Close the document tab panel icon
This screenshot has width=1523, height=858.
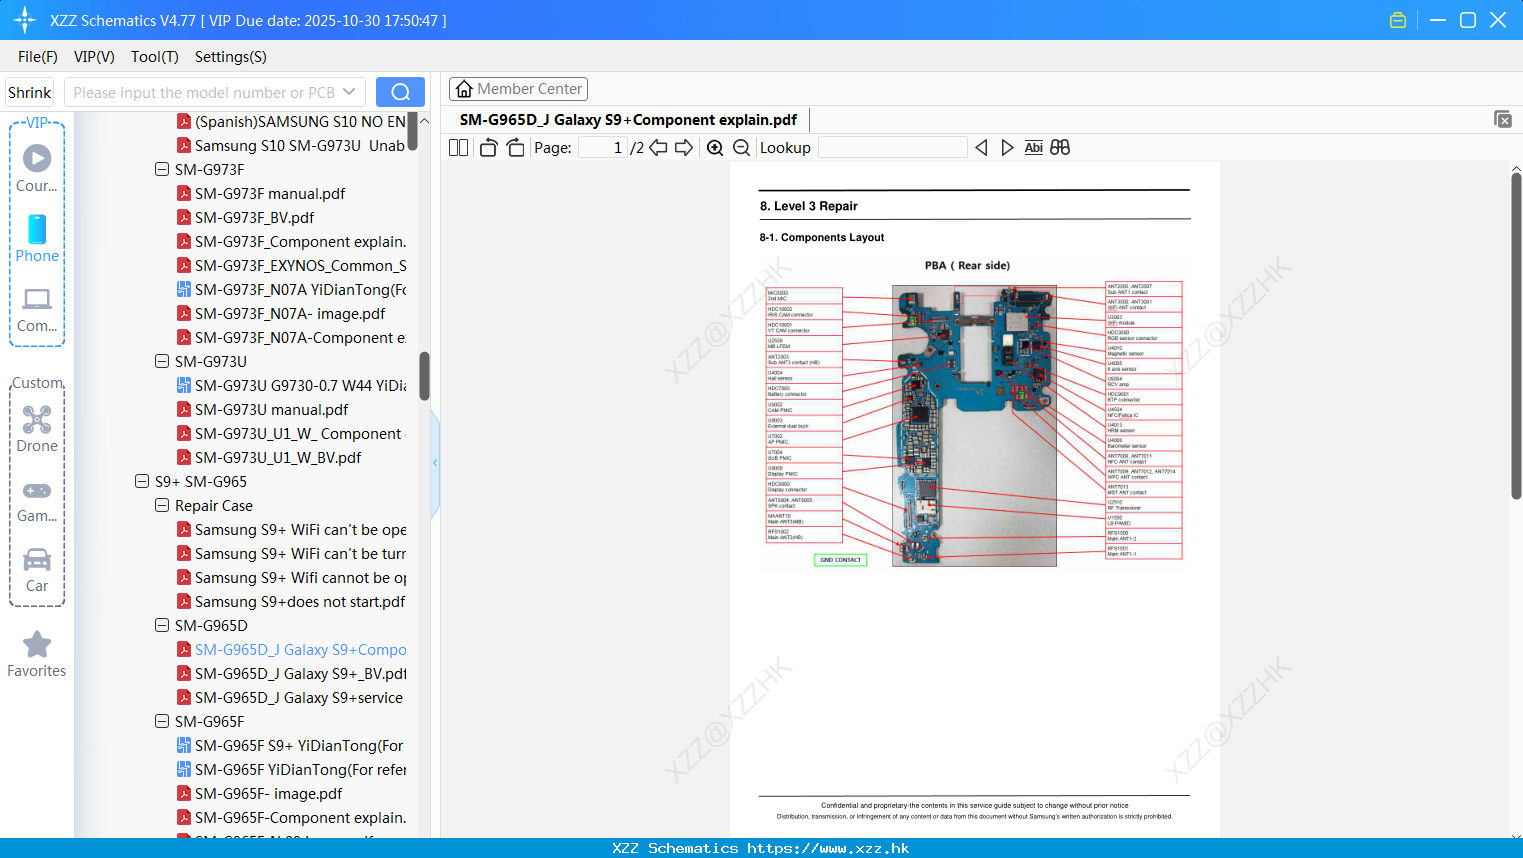click(1503, 119)
